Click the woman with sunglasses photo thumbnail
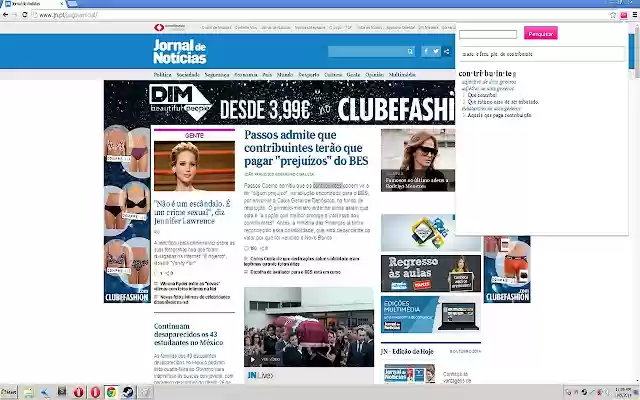This screenshot has height=400, width=640. [418, 160]
